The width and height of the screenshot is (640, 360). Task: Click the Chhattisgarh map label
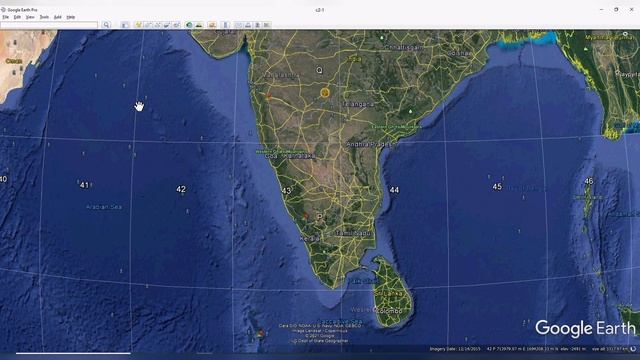(x=404, y=47)
